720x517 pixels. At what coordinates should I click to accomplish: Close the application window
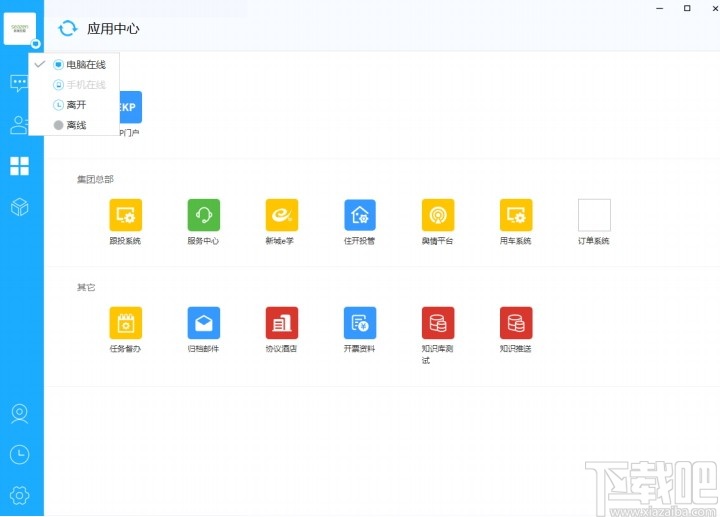click(x=714, y=8)
